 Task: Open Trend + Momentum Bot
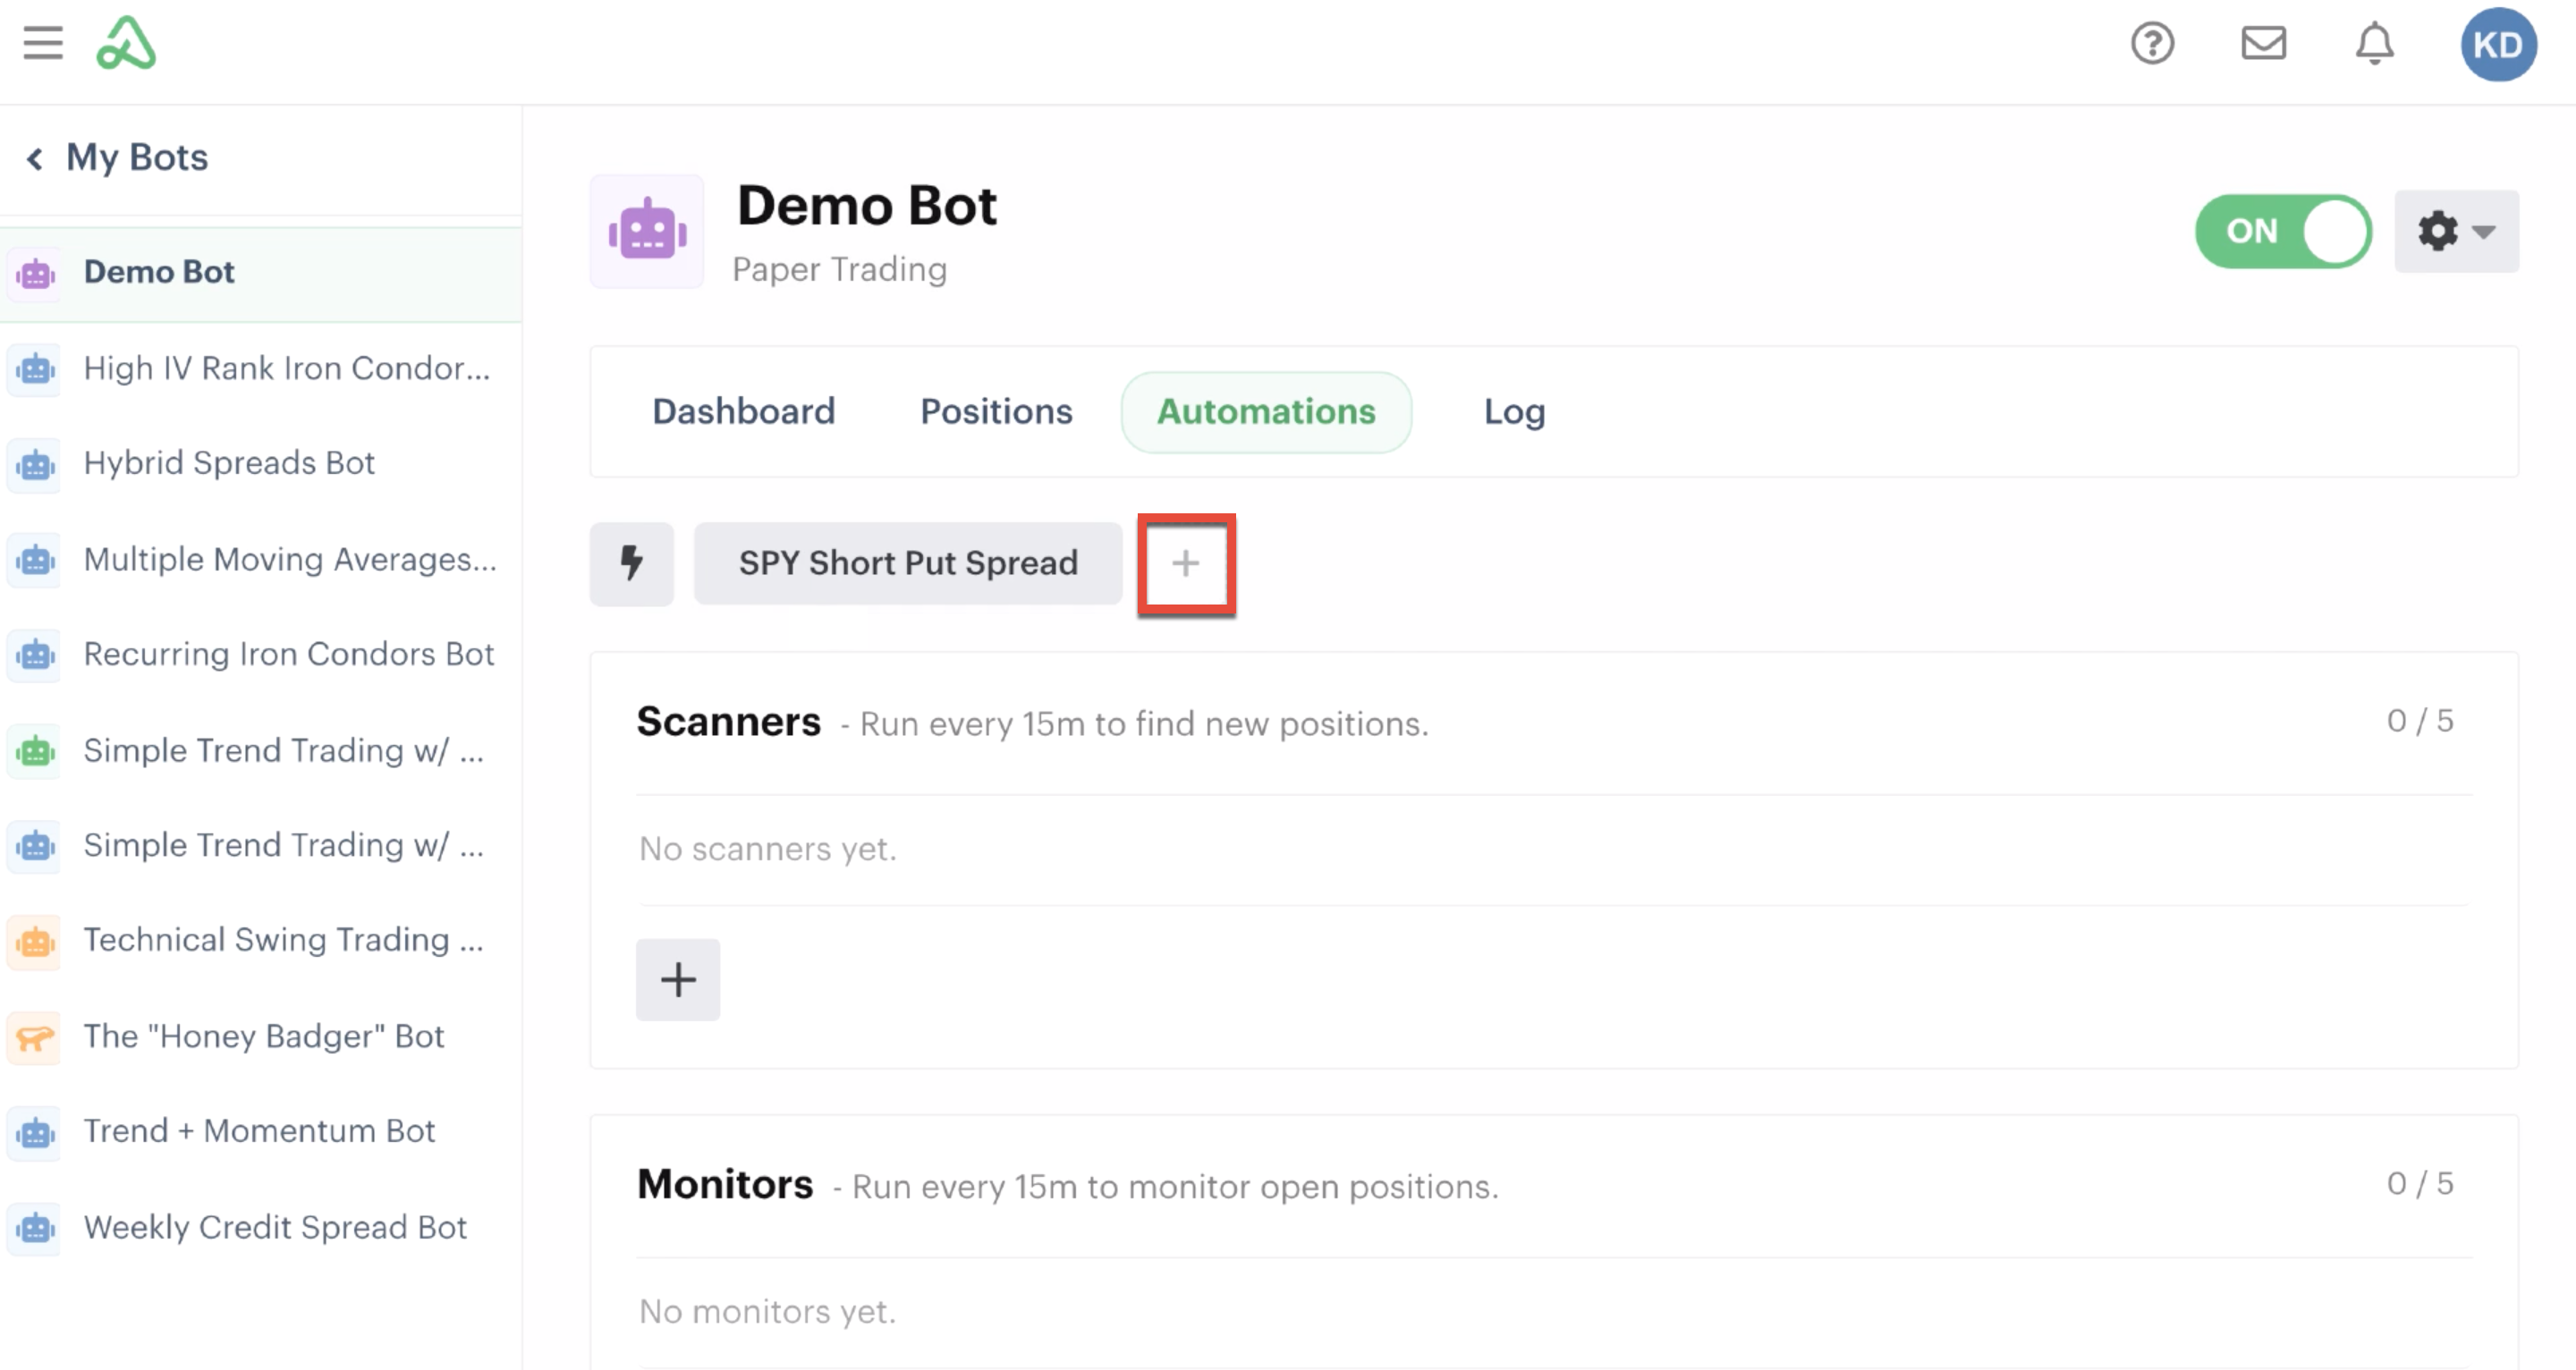tap(260, 1132)
